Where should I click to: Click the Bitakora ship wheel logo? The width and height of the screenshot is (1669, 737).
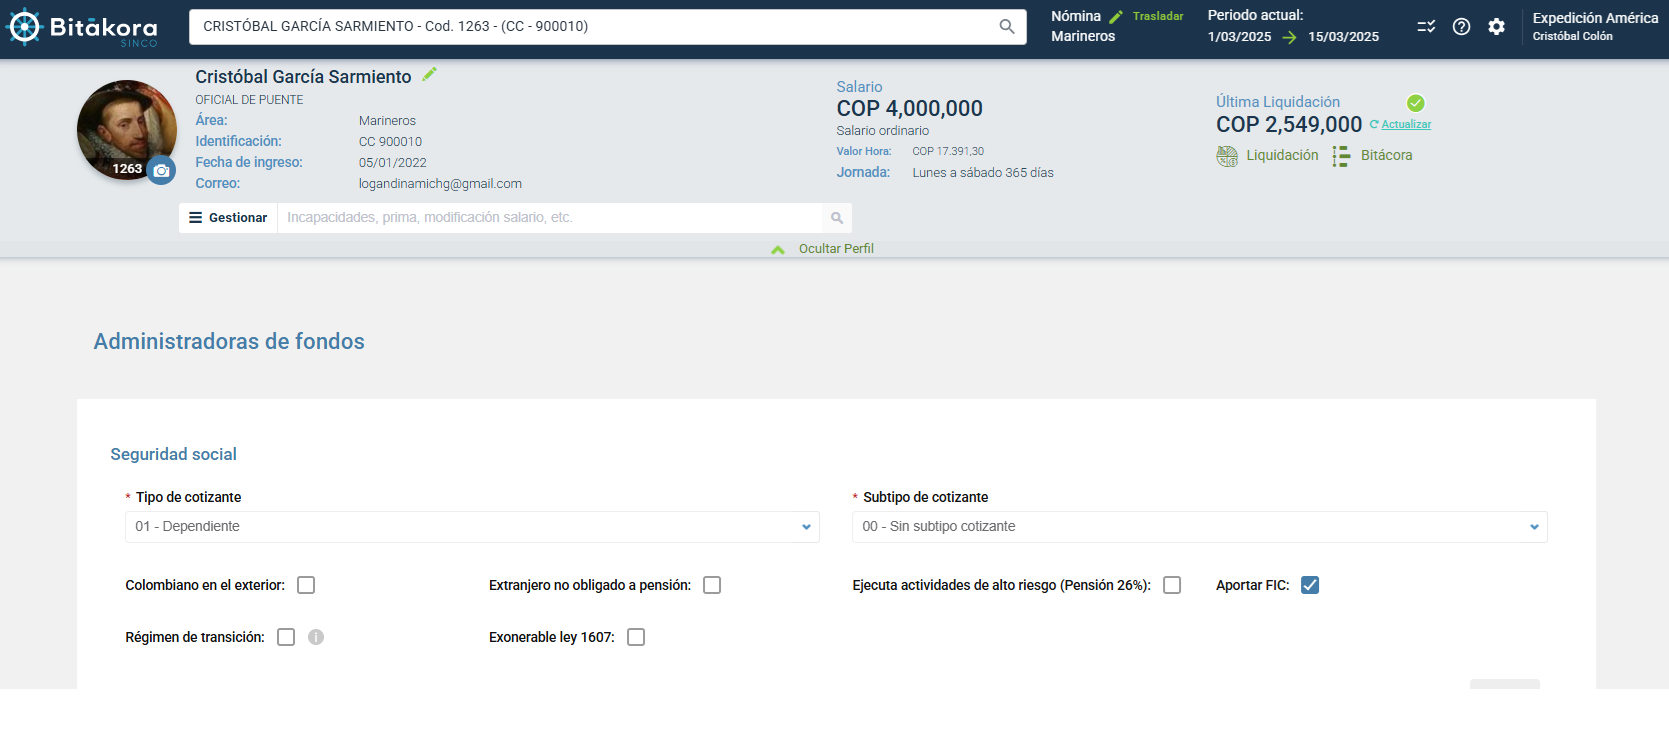pyautogui.click(x=24, y=27)
